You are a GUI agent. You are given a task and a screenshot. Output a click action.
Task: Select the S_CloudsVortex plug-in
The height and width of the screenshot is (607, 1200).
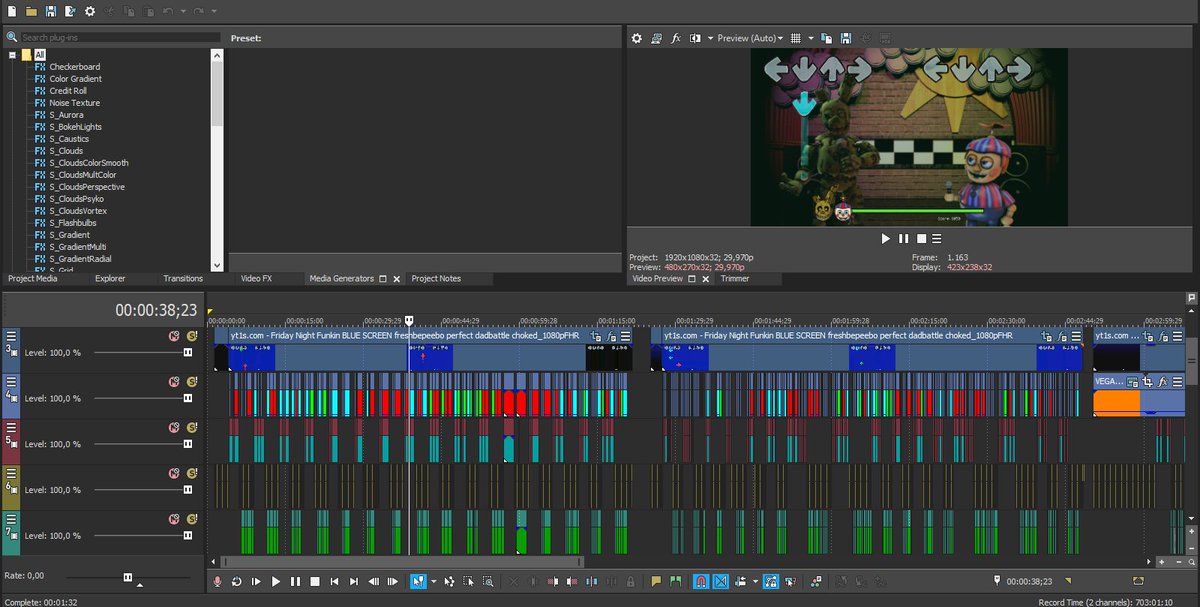coord(78,211)
